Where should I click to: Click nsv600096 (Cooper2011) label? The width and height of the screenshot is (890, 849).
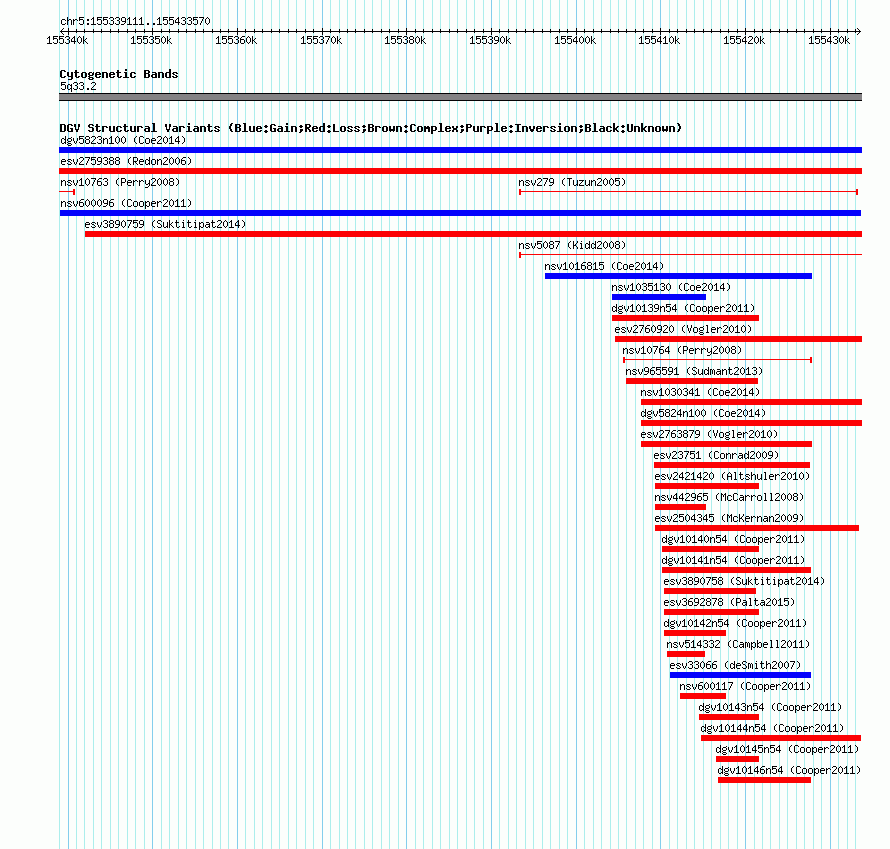click(126, 203)
